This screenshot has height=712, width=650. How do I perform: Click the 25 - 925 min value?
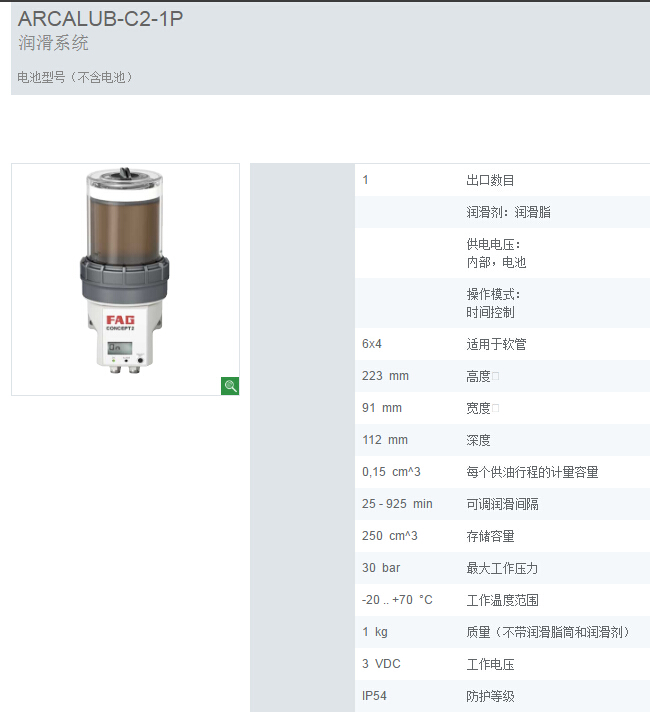coord(397,504)
